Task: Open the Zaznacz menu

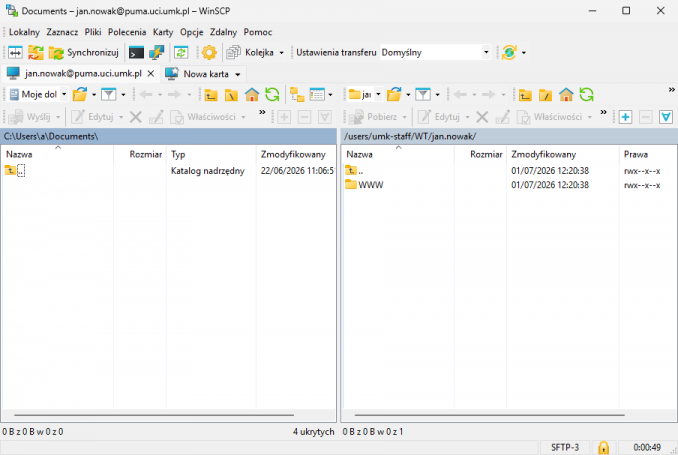Action: coord(62,32)
